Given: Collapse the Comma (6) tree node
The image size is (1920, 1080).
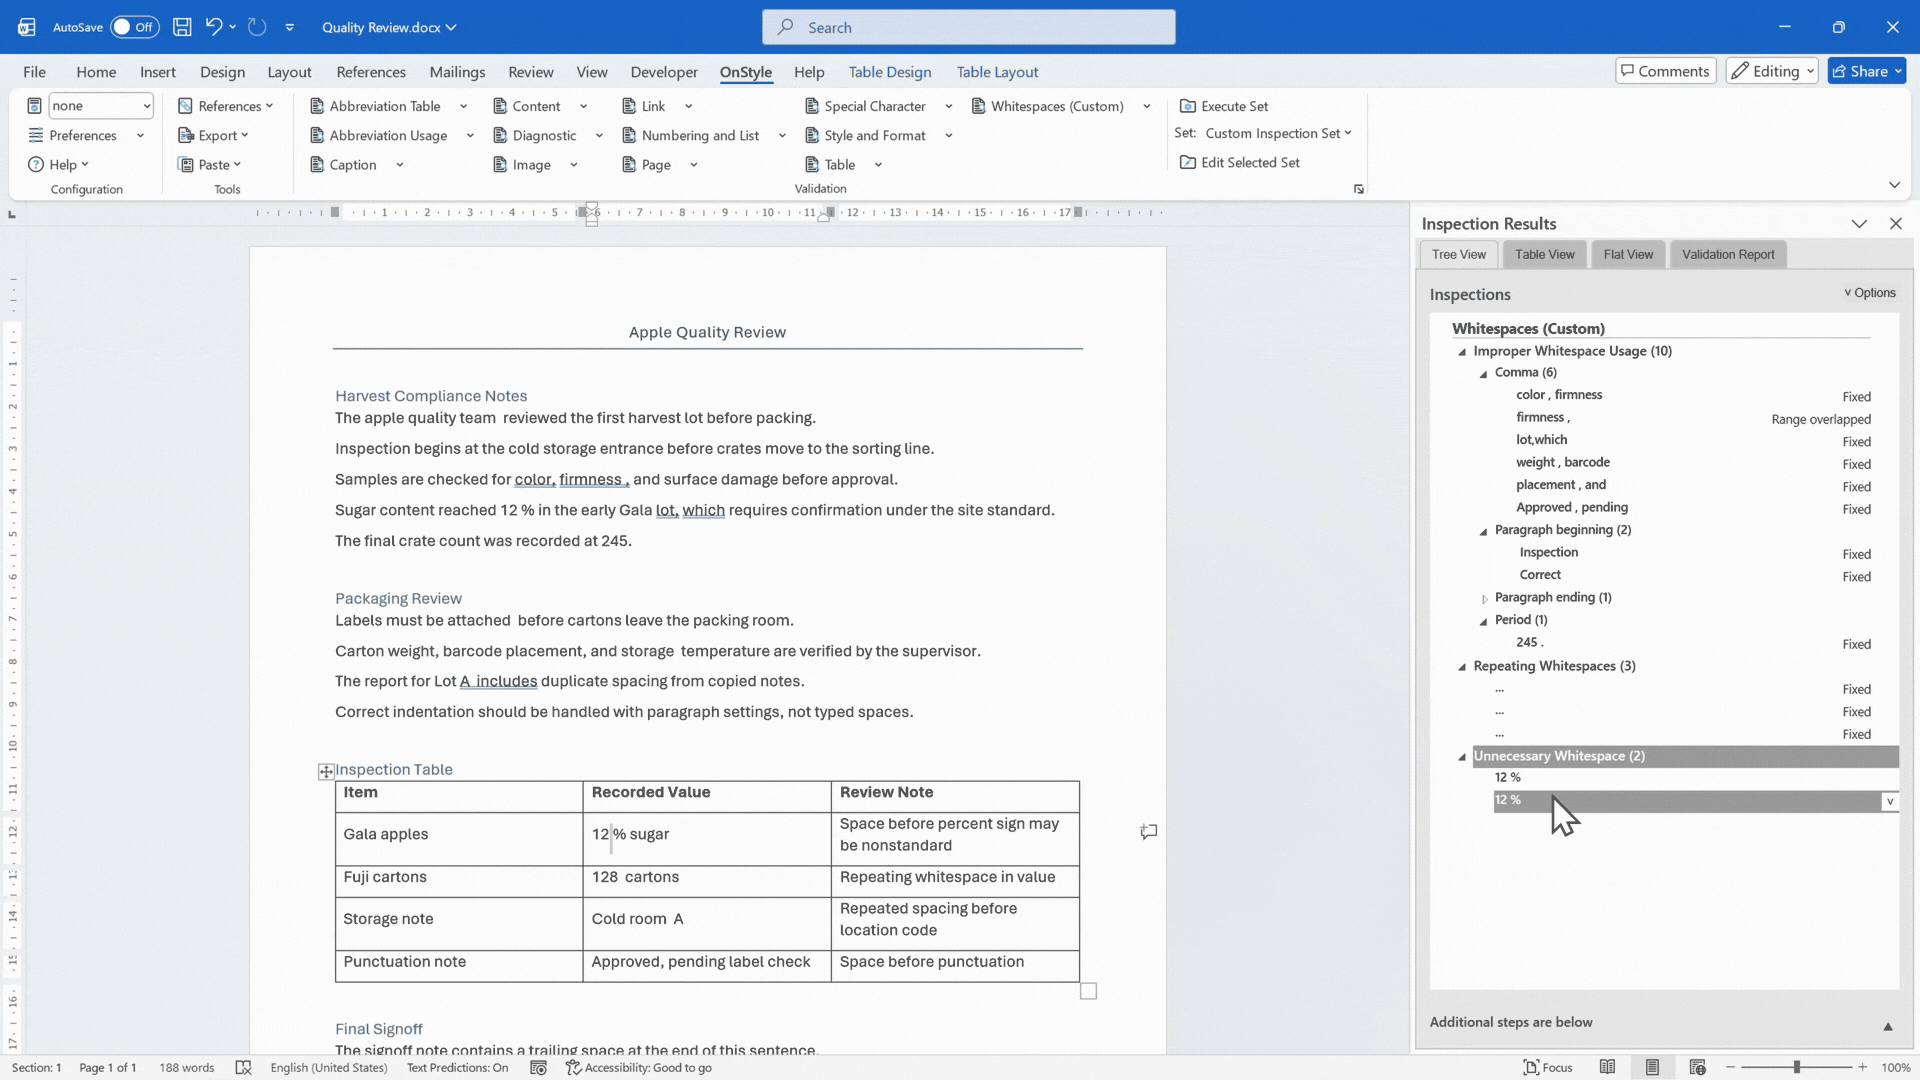Looking at the screenshot, I should pyautogui.click(x=1484, y=373).
